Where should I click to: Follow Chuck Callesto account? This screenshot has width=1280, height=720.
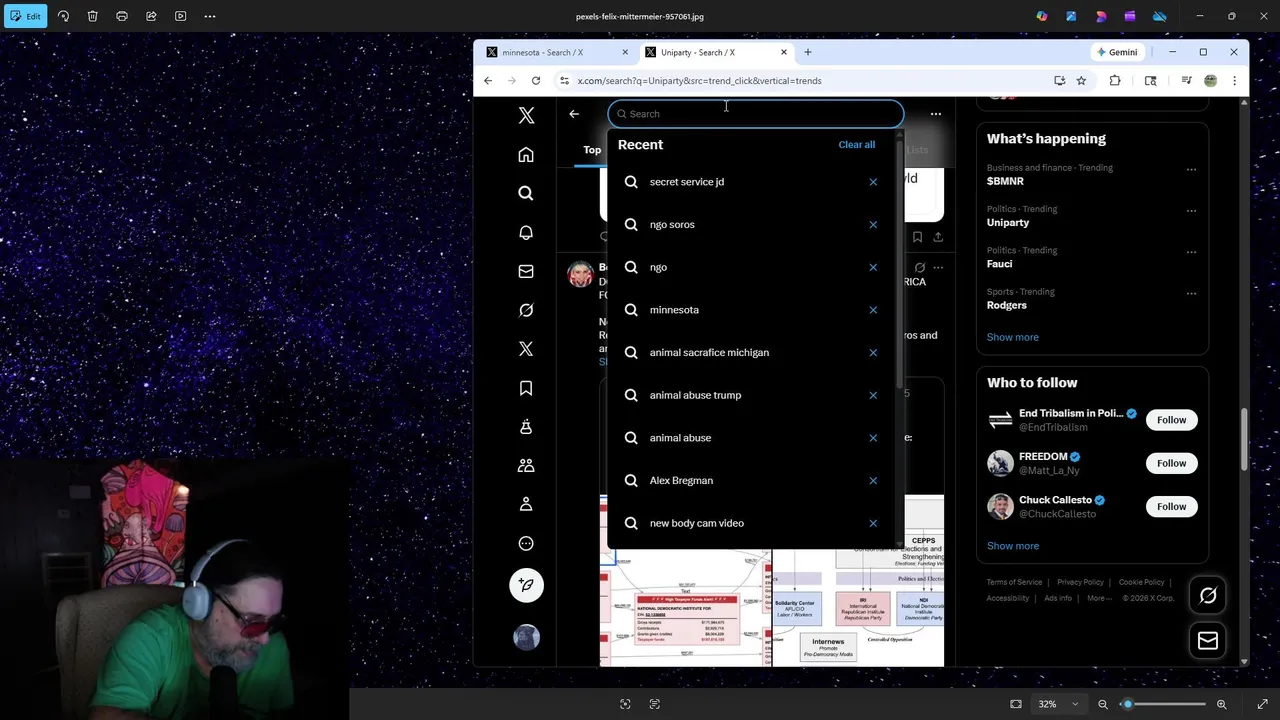click(x=1171, y=507)
